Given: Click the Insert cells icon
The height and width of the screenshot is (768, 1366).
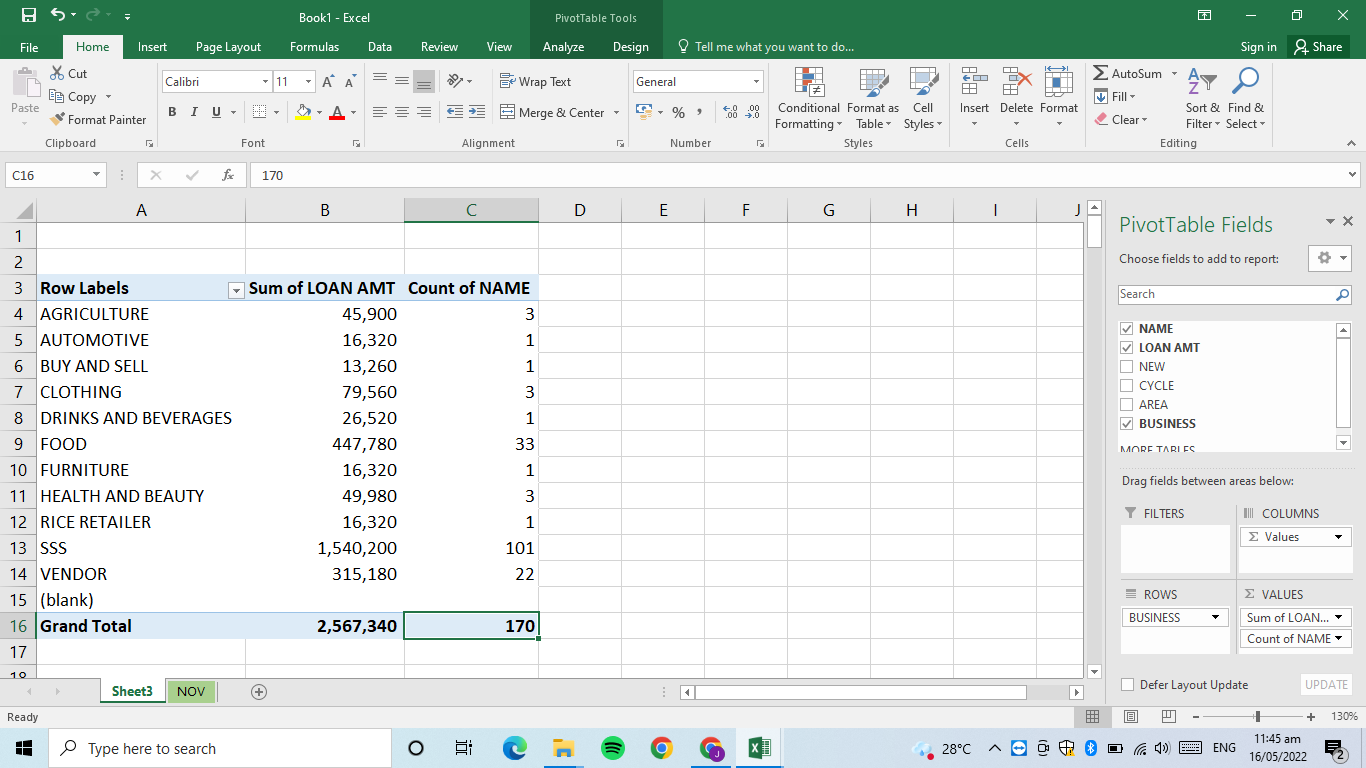Looking at the screenshot, I should (974, 82).
